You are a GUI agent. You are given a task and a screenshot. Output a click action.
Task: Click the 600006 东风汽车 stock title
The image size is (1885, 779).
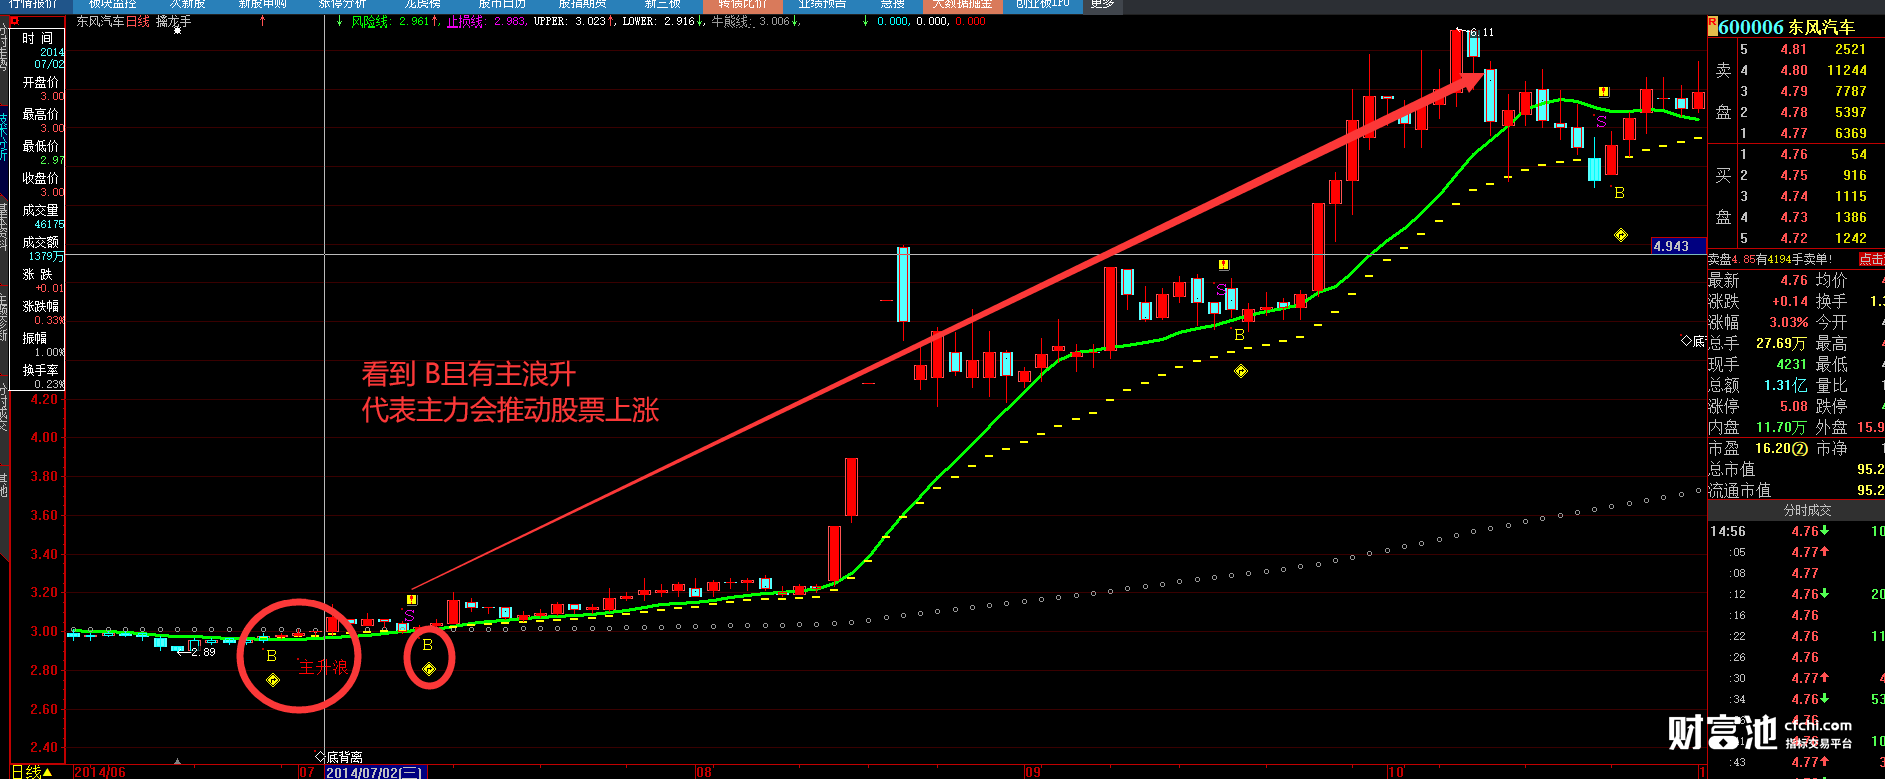pos(1787,27)
